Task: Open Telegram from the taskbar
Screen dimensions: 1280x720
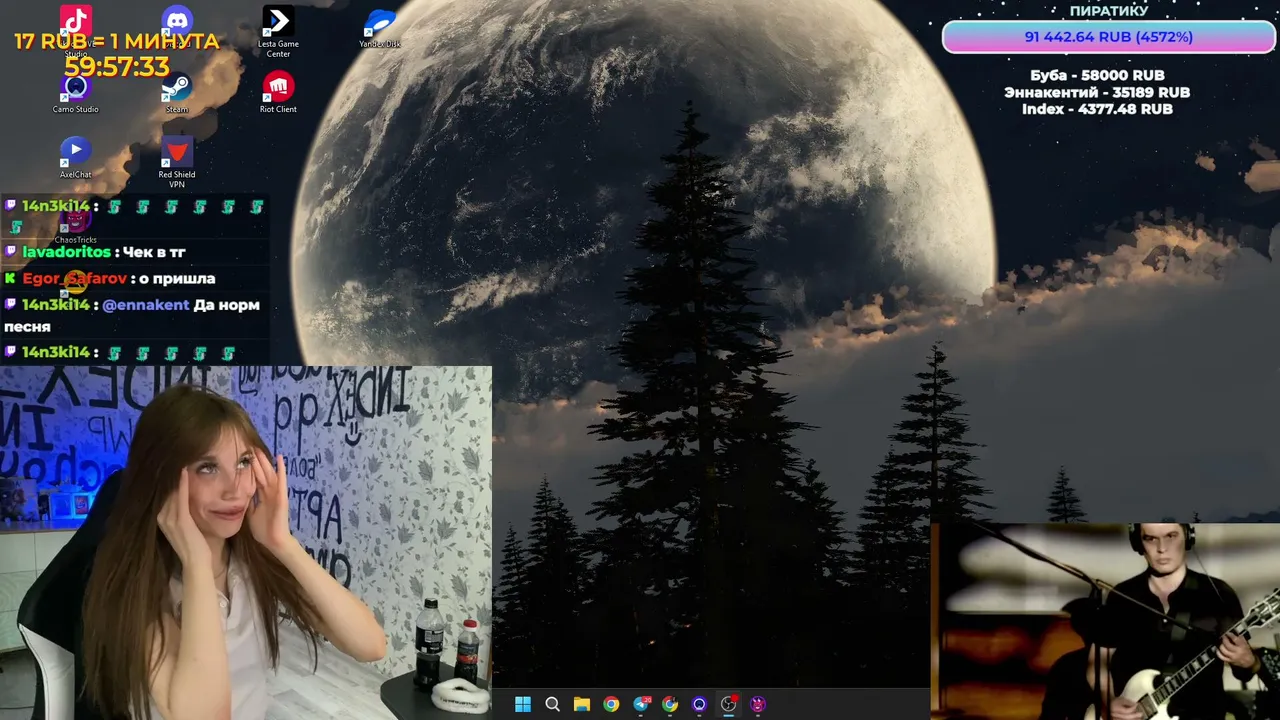Action: pyautogui.click(x=641, y=704)
